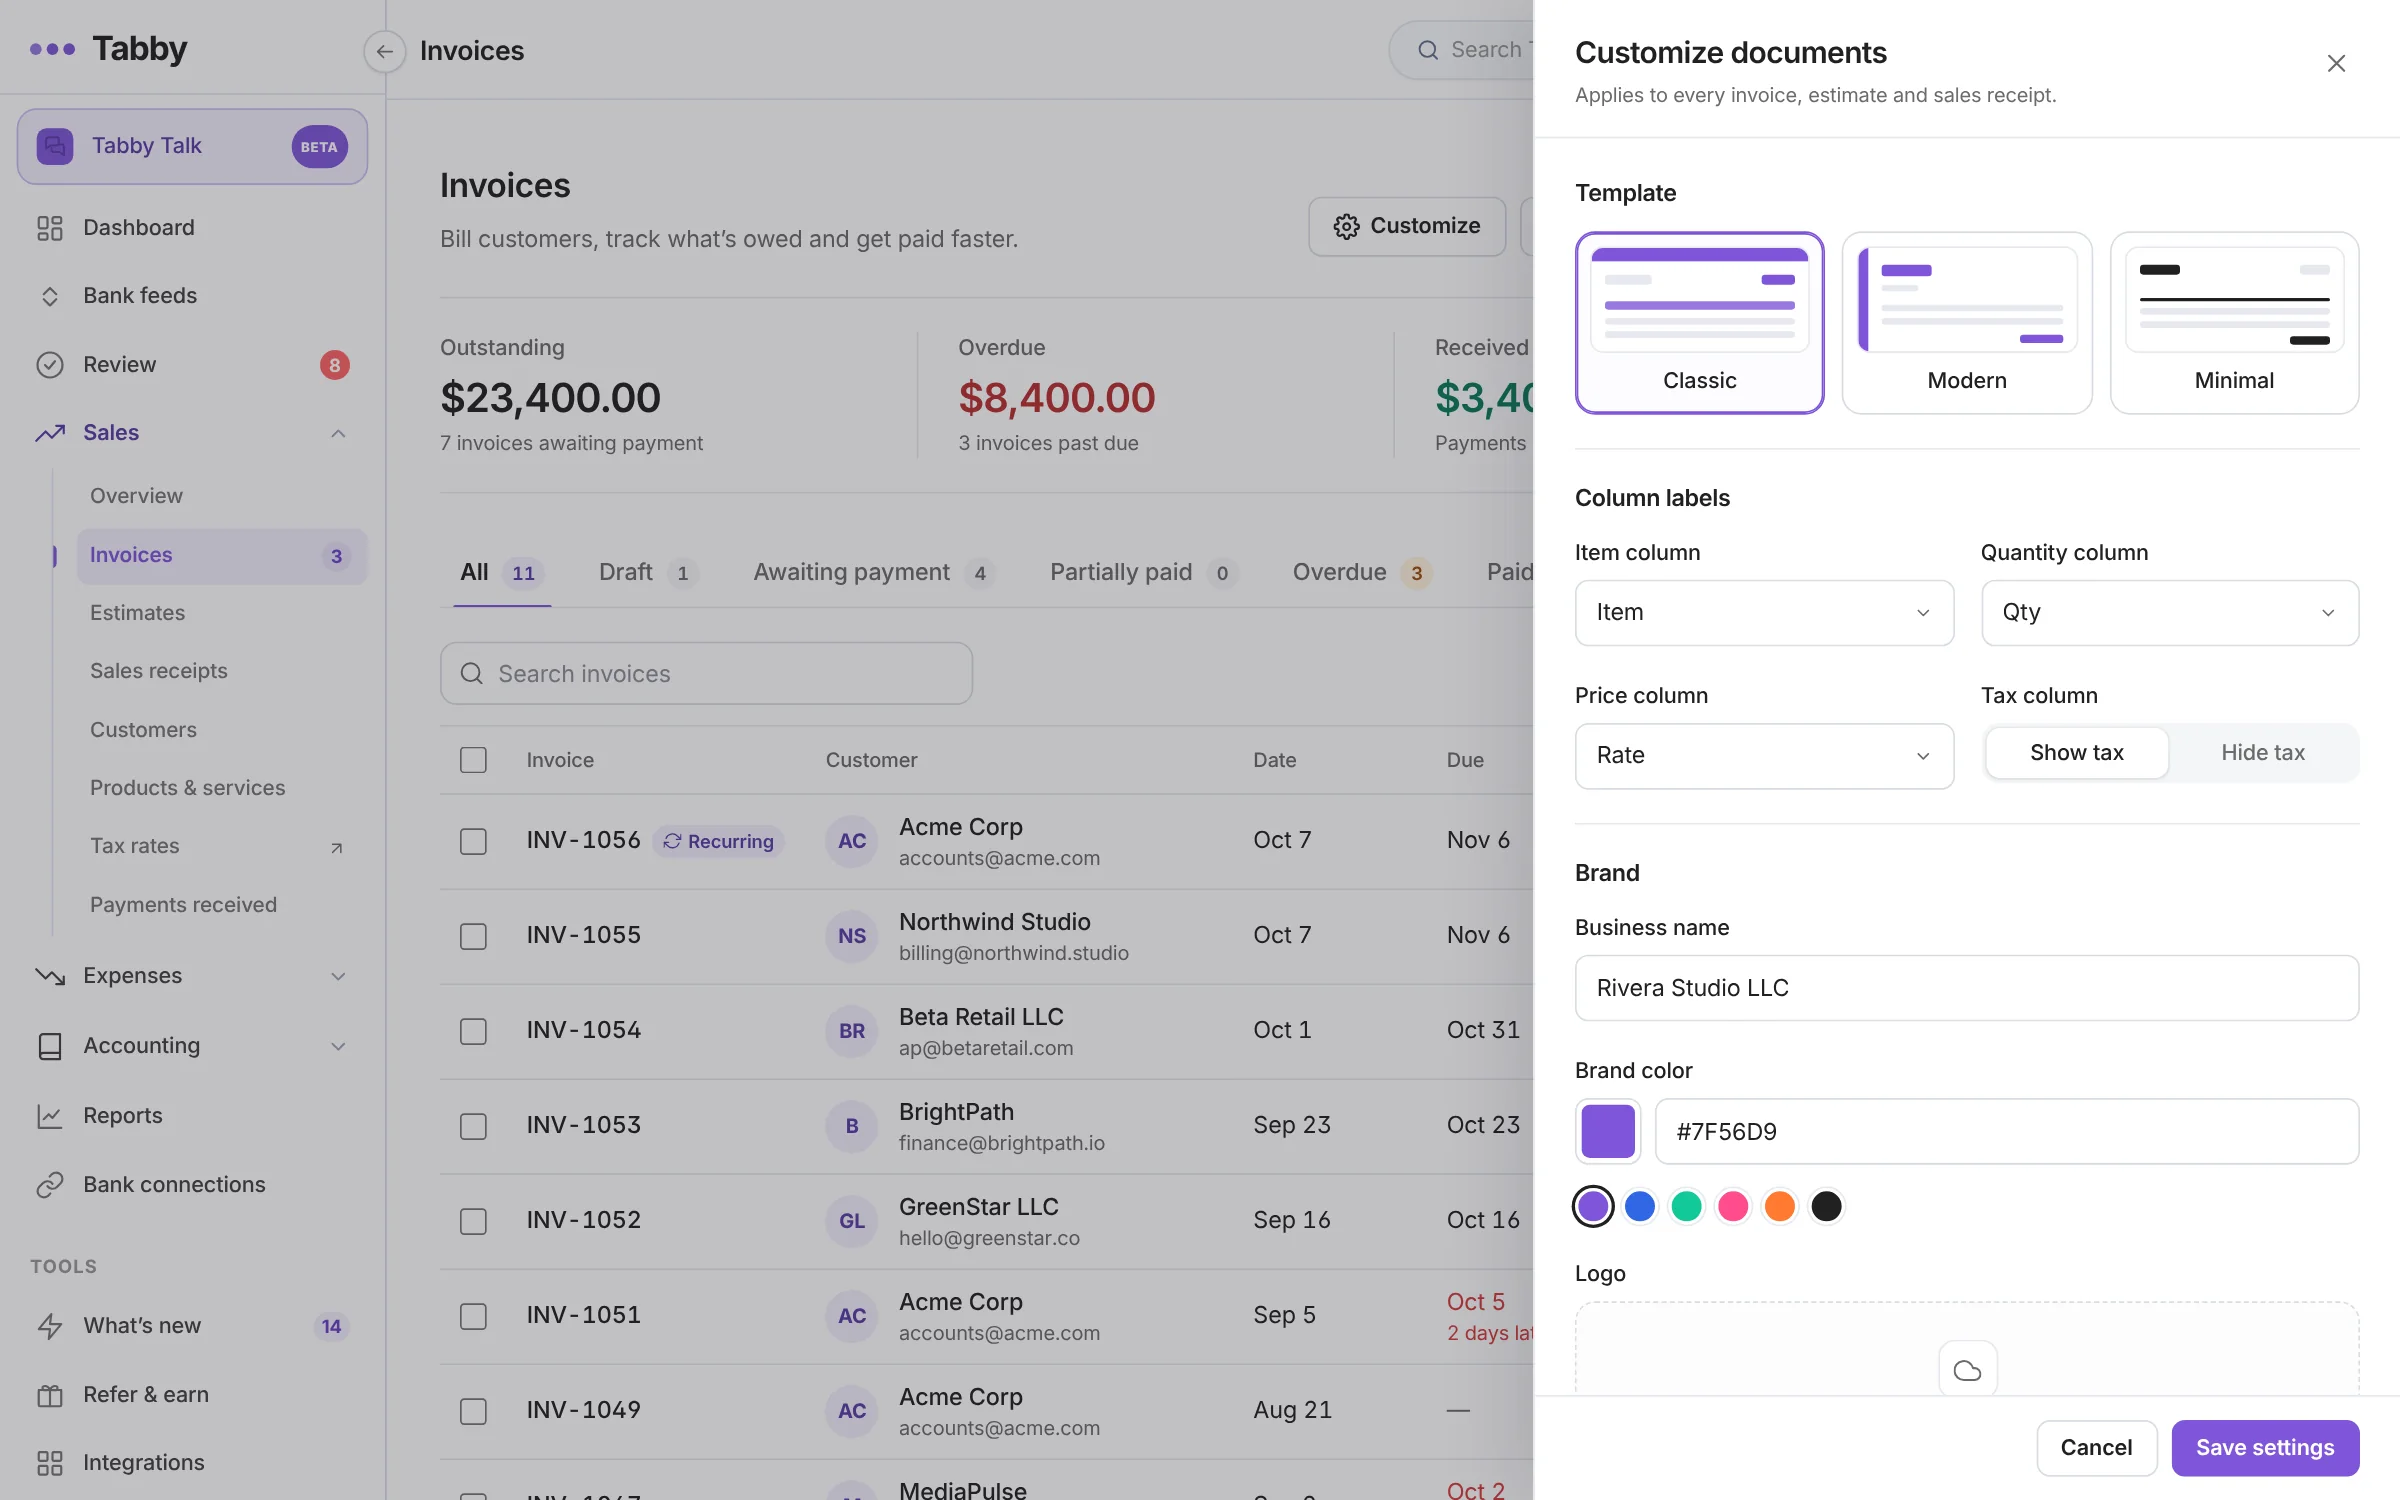Select the Show tax option

pos(2076,753)
